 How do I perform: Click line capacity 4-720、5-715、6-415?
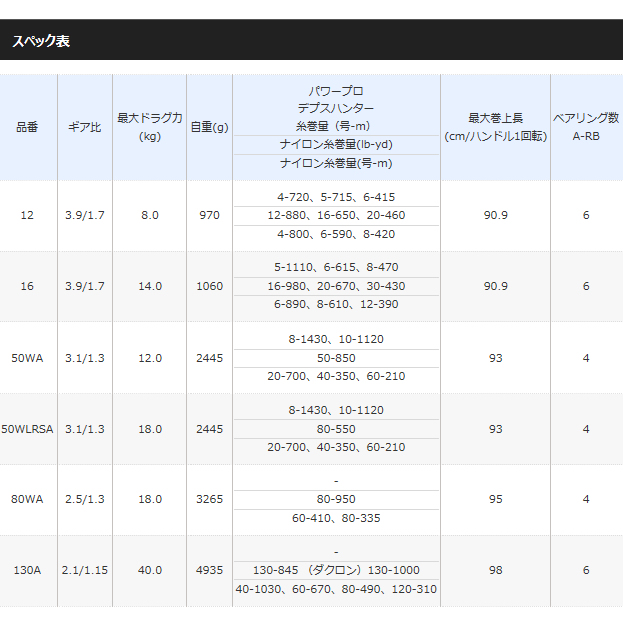point(336,197)
